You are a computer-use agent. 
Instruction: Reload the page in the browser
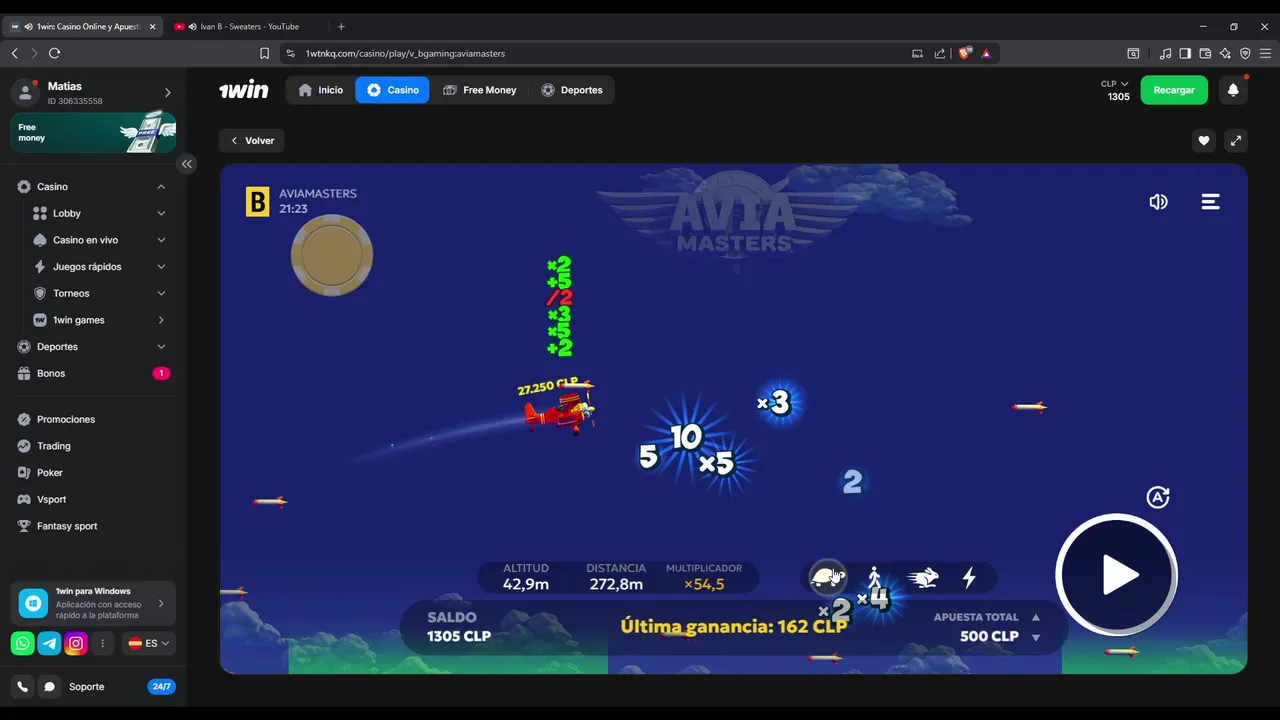[x=54, y=53]
